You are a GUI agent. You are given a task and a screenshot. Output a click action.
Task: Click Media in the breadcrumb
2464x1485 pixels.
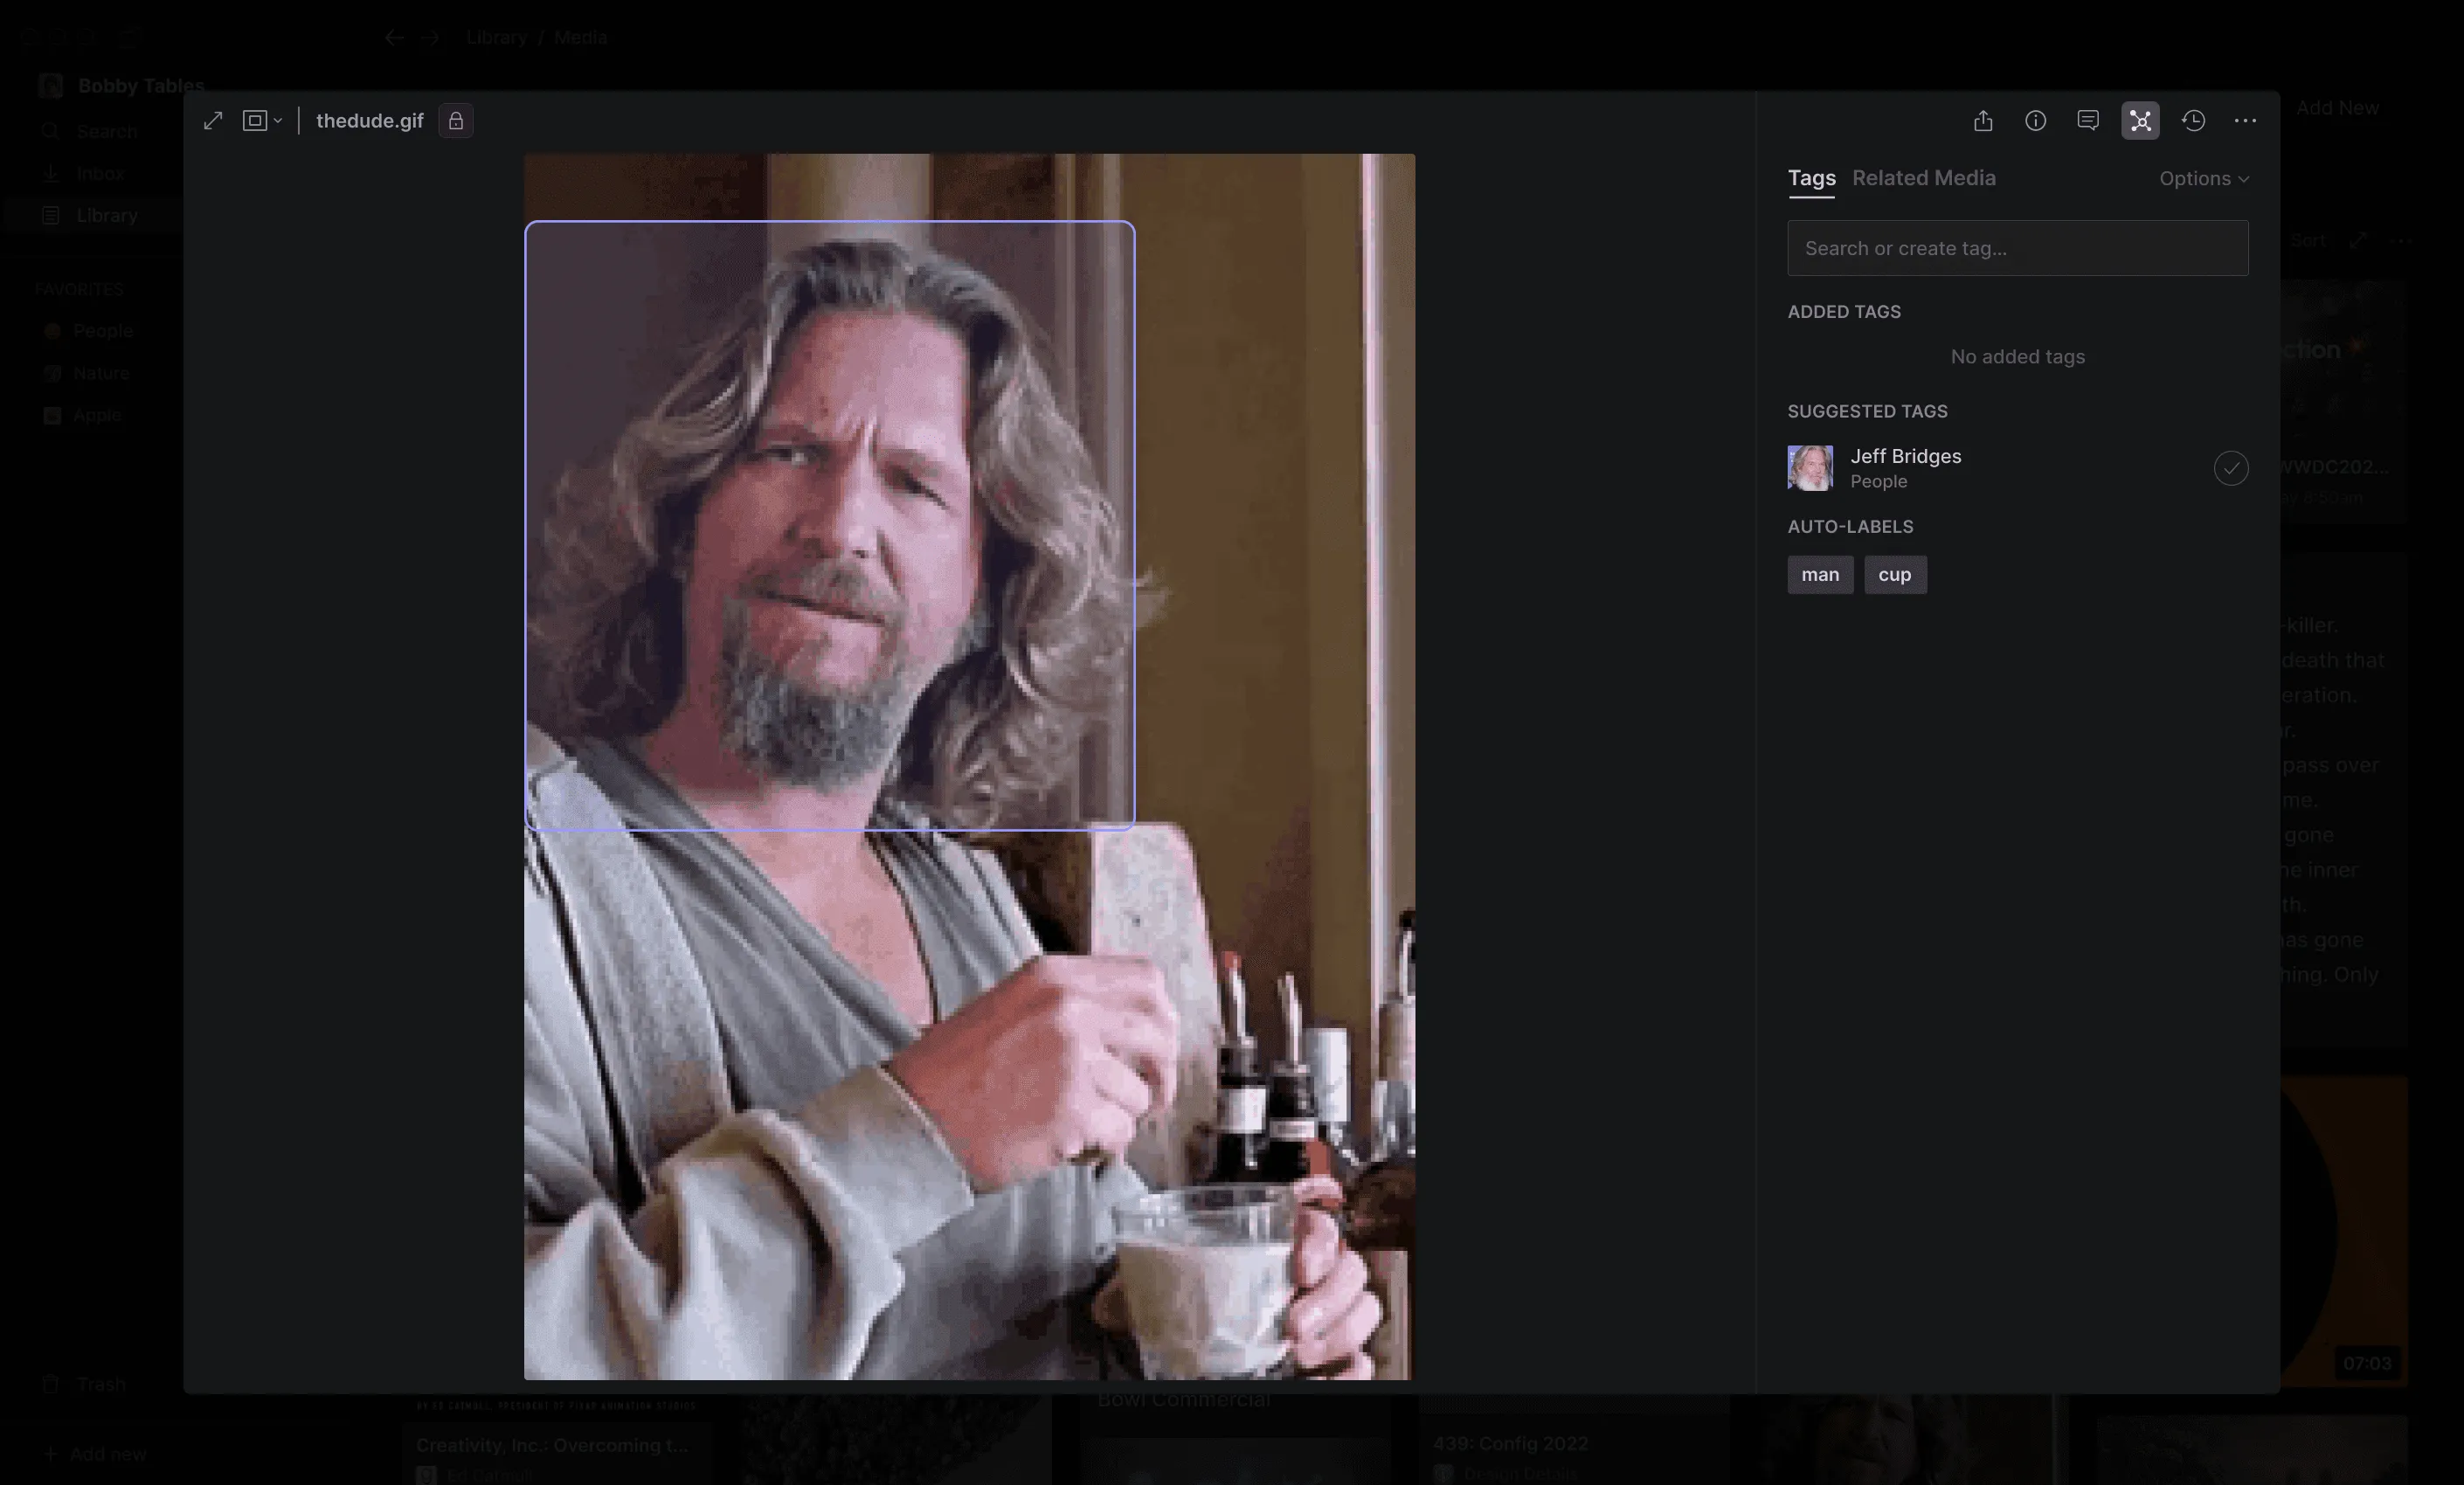pos(580,38)
